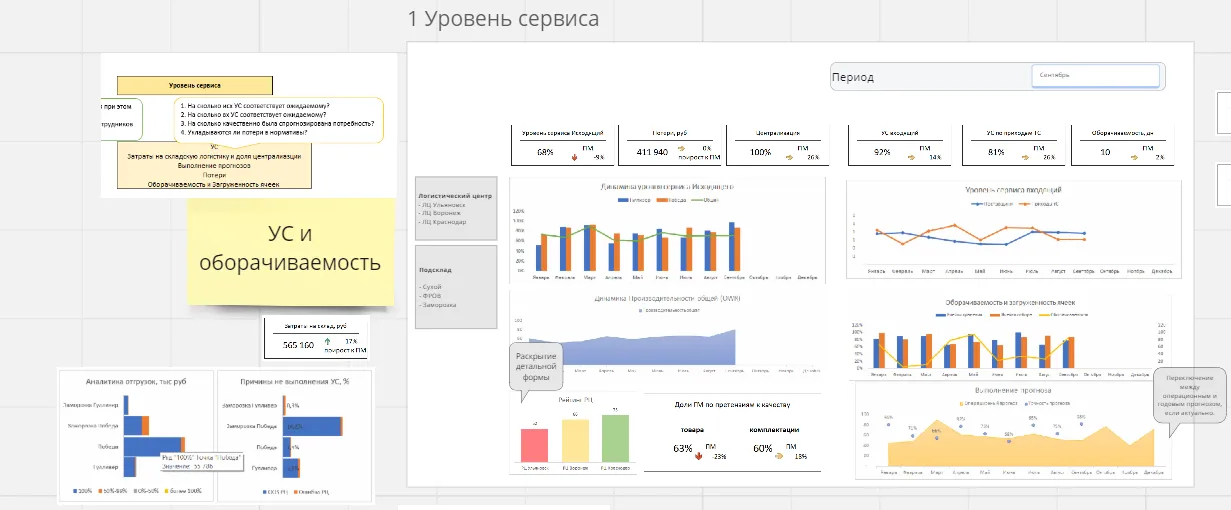Click the green bar in the Рейтинг РЦ chart
This screenshot has width=1231, height=510.
(x=615, y=437)
